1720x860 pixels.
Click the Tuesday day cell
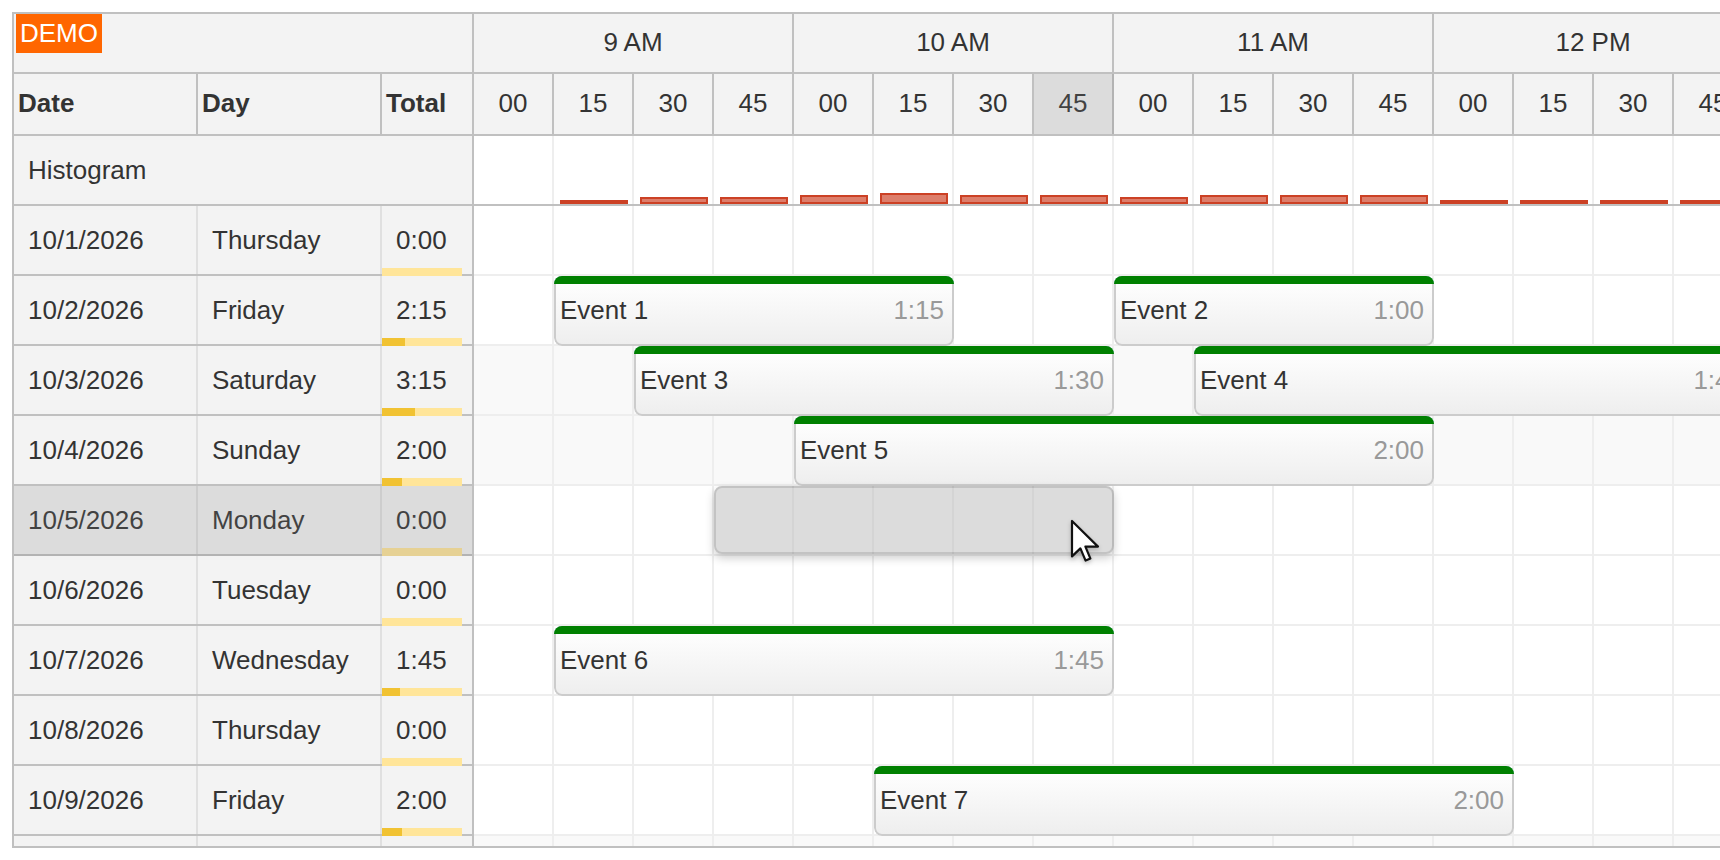289,590
